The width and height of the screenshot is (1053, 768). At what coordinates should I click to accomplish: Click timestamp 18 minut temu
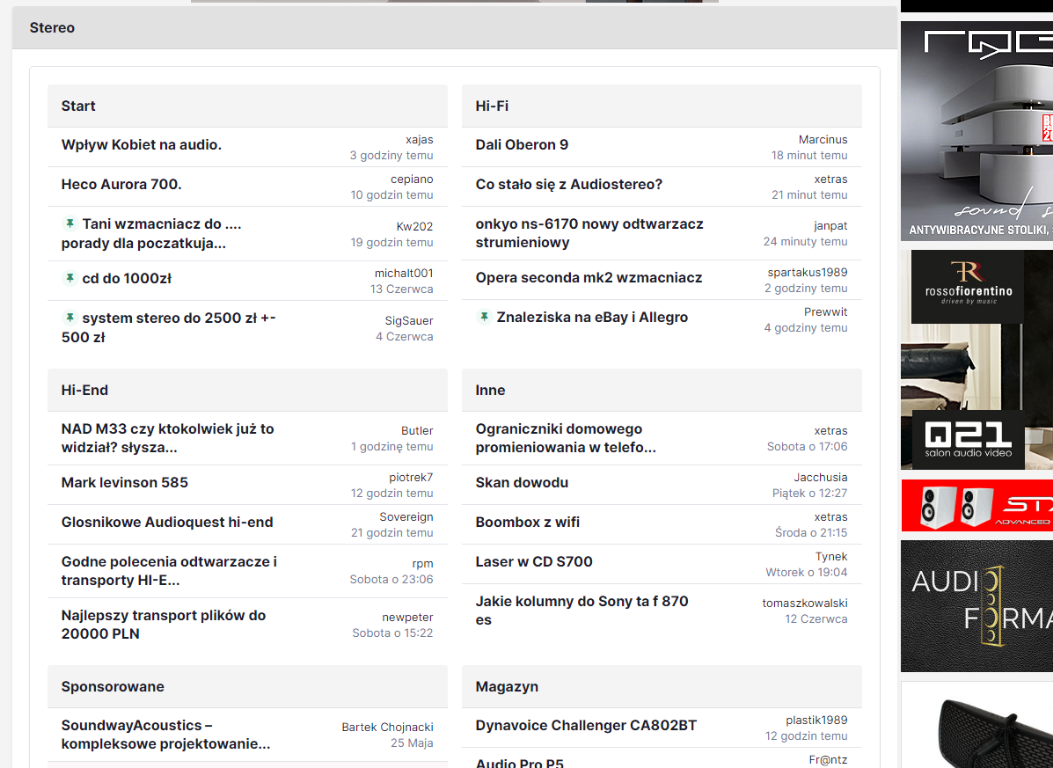pos(809,155)
